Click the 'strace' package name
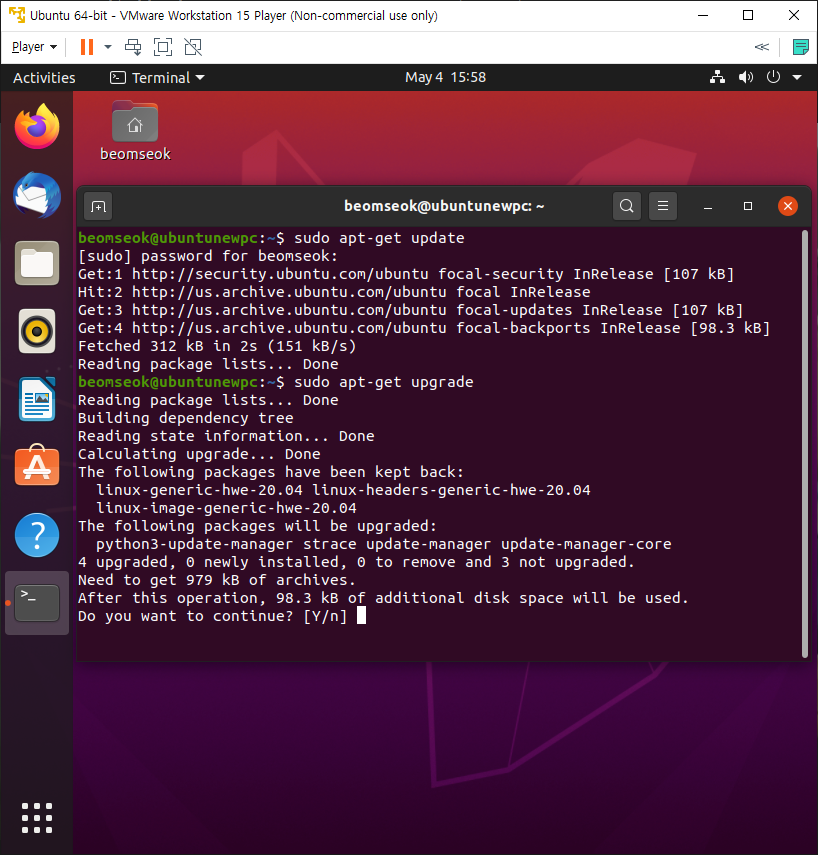 click(329, 544)
